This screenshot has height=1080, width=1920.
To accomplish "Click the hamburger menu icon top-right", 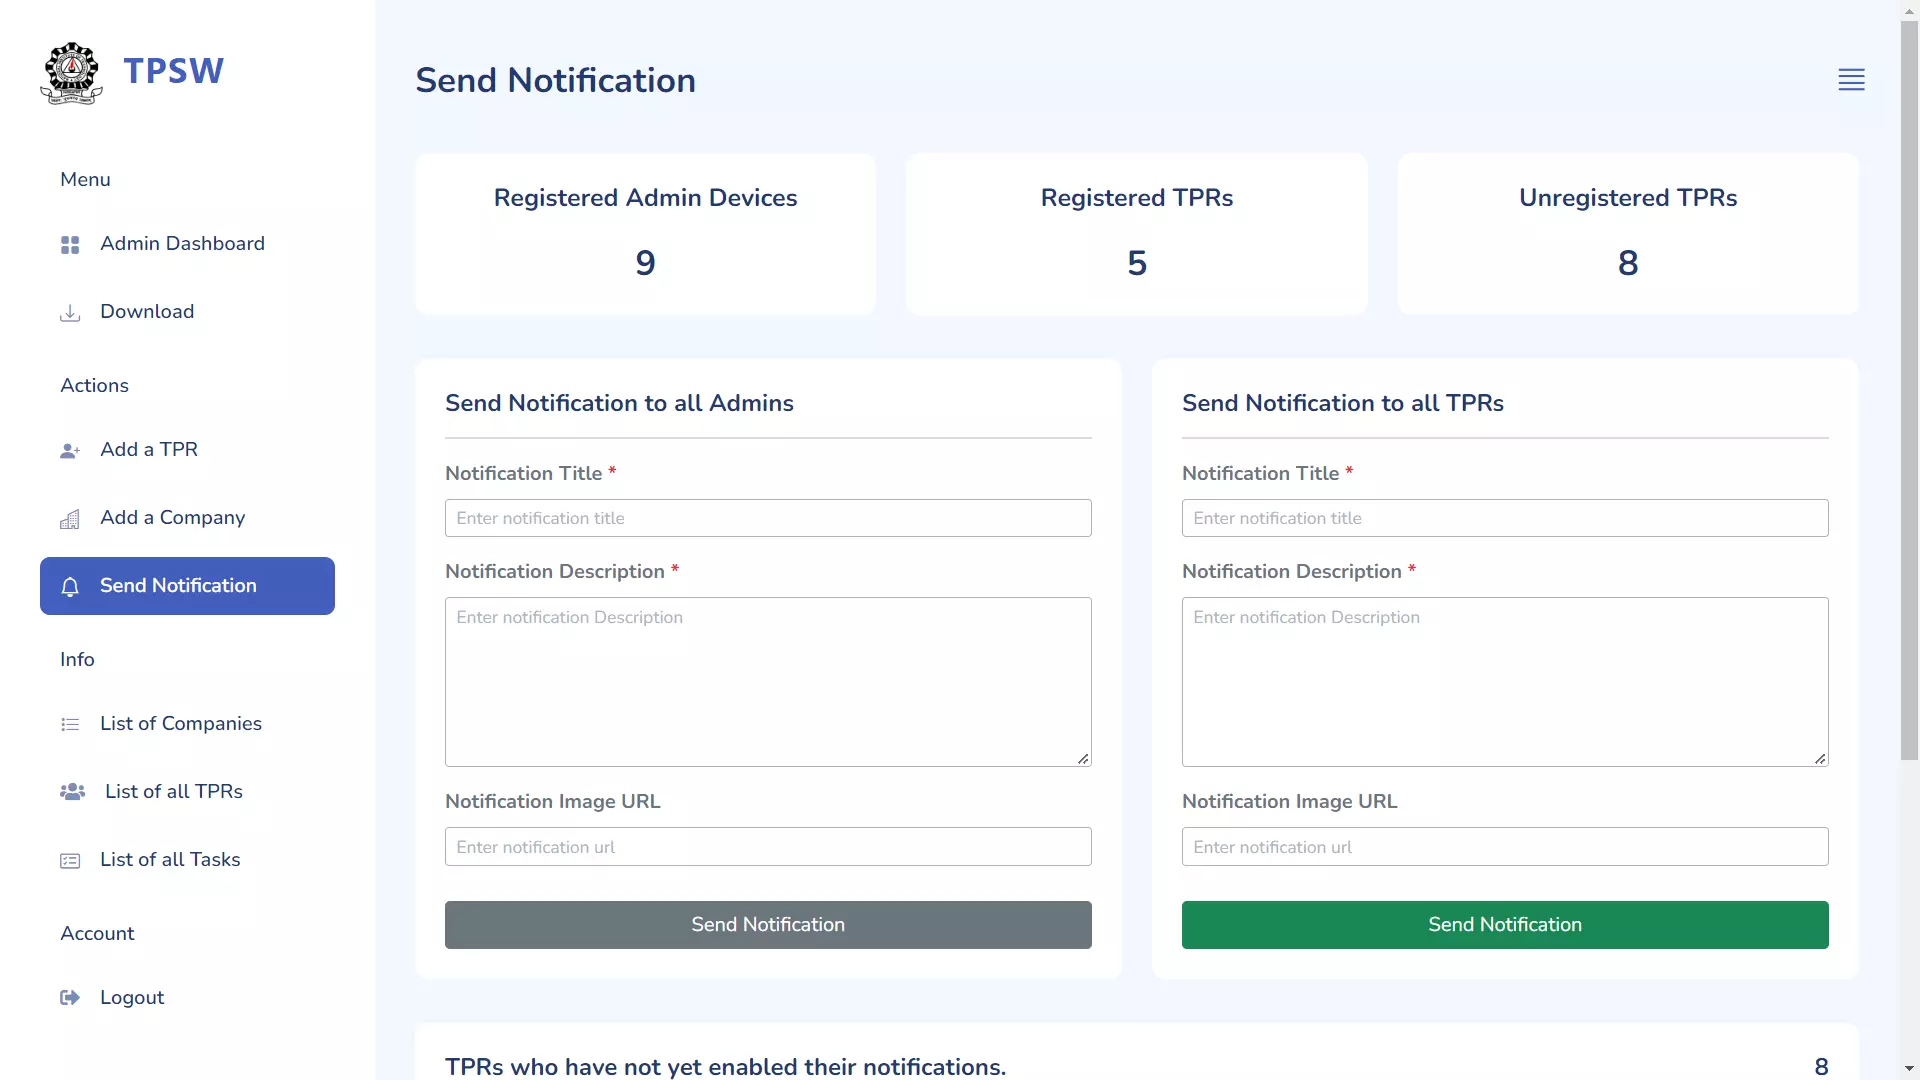I will click(x=1851, y=79).
